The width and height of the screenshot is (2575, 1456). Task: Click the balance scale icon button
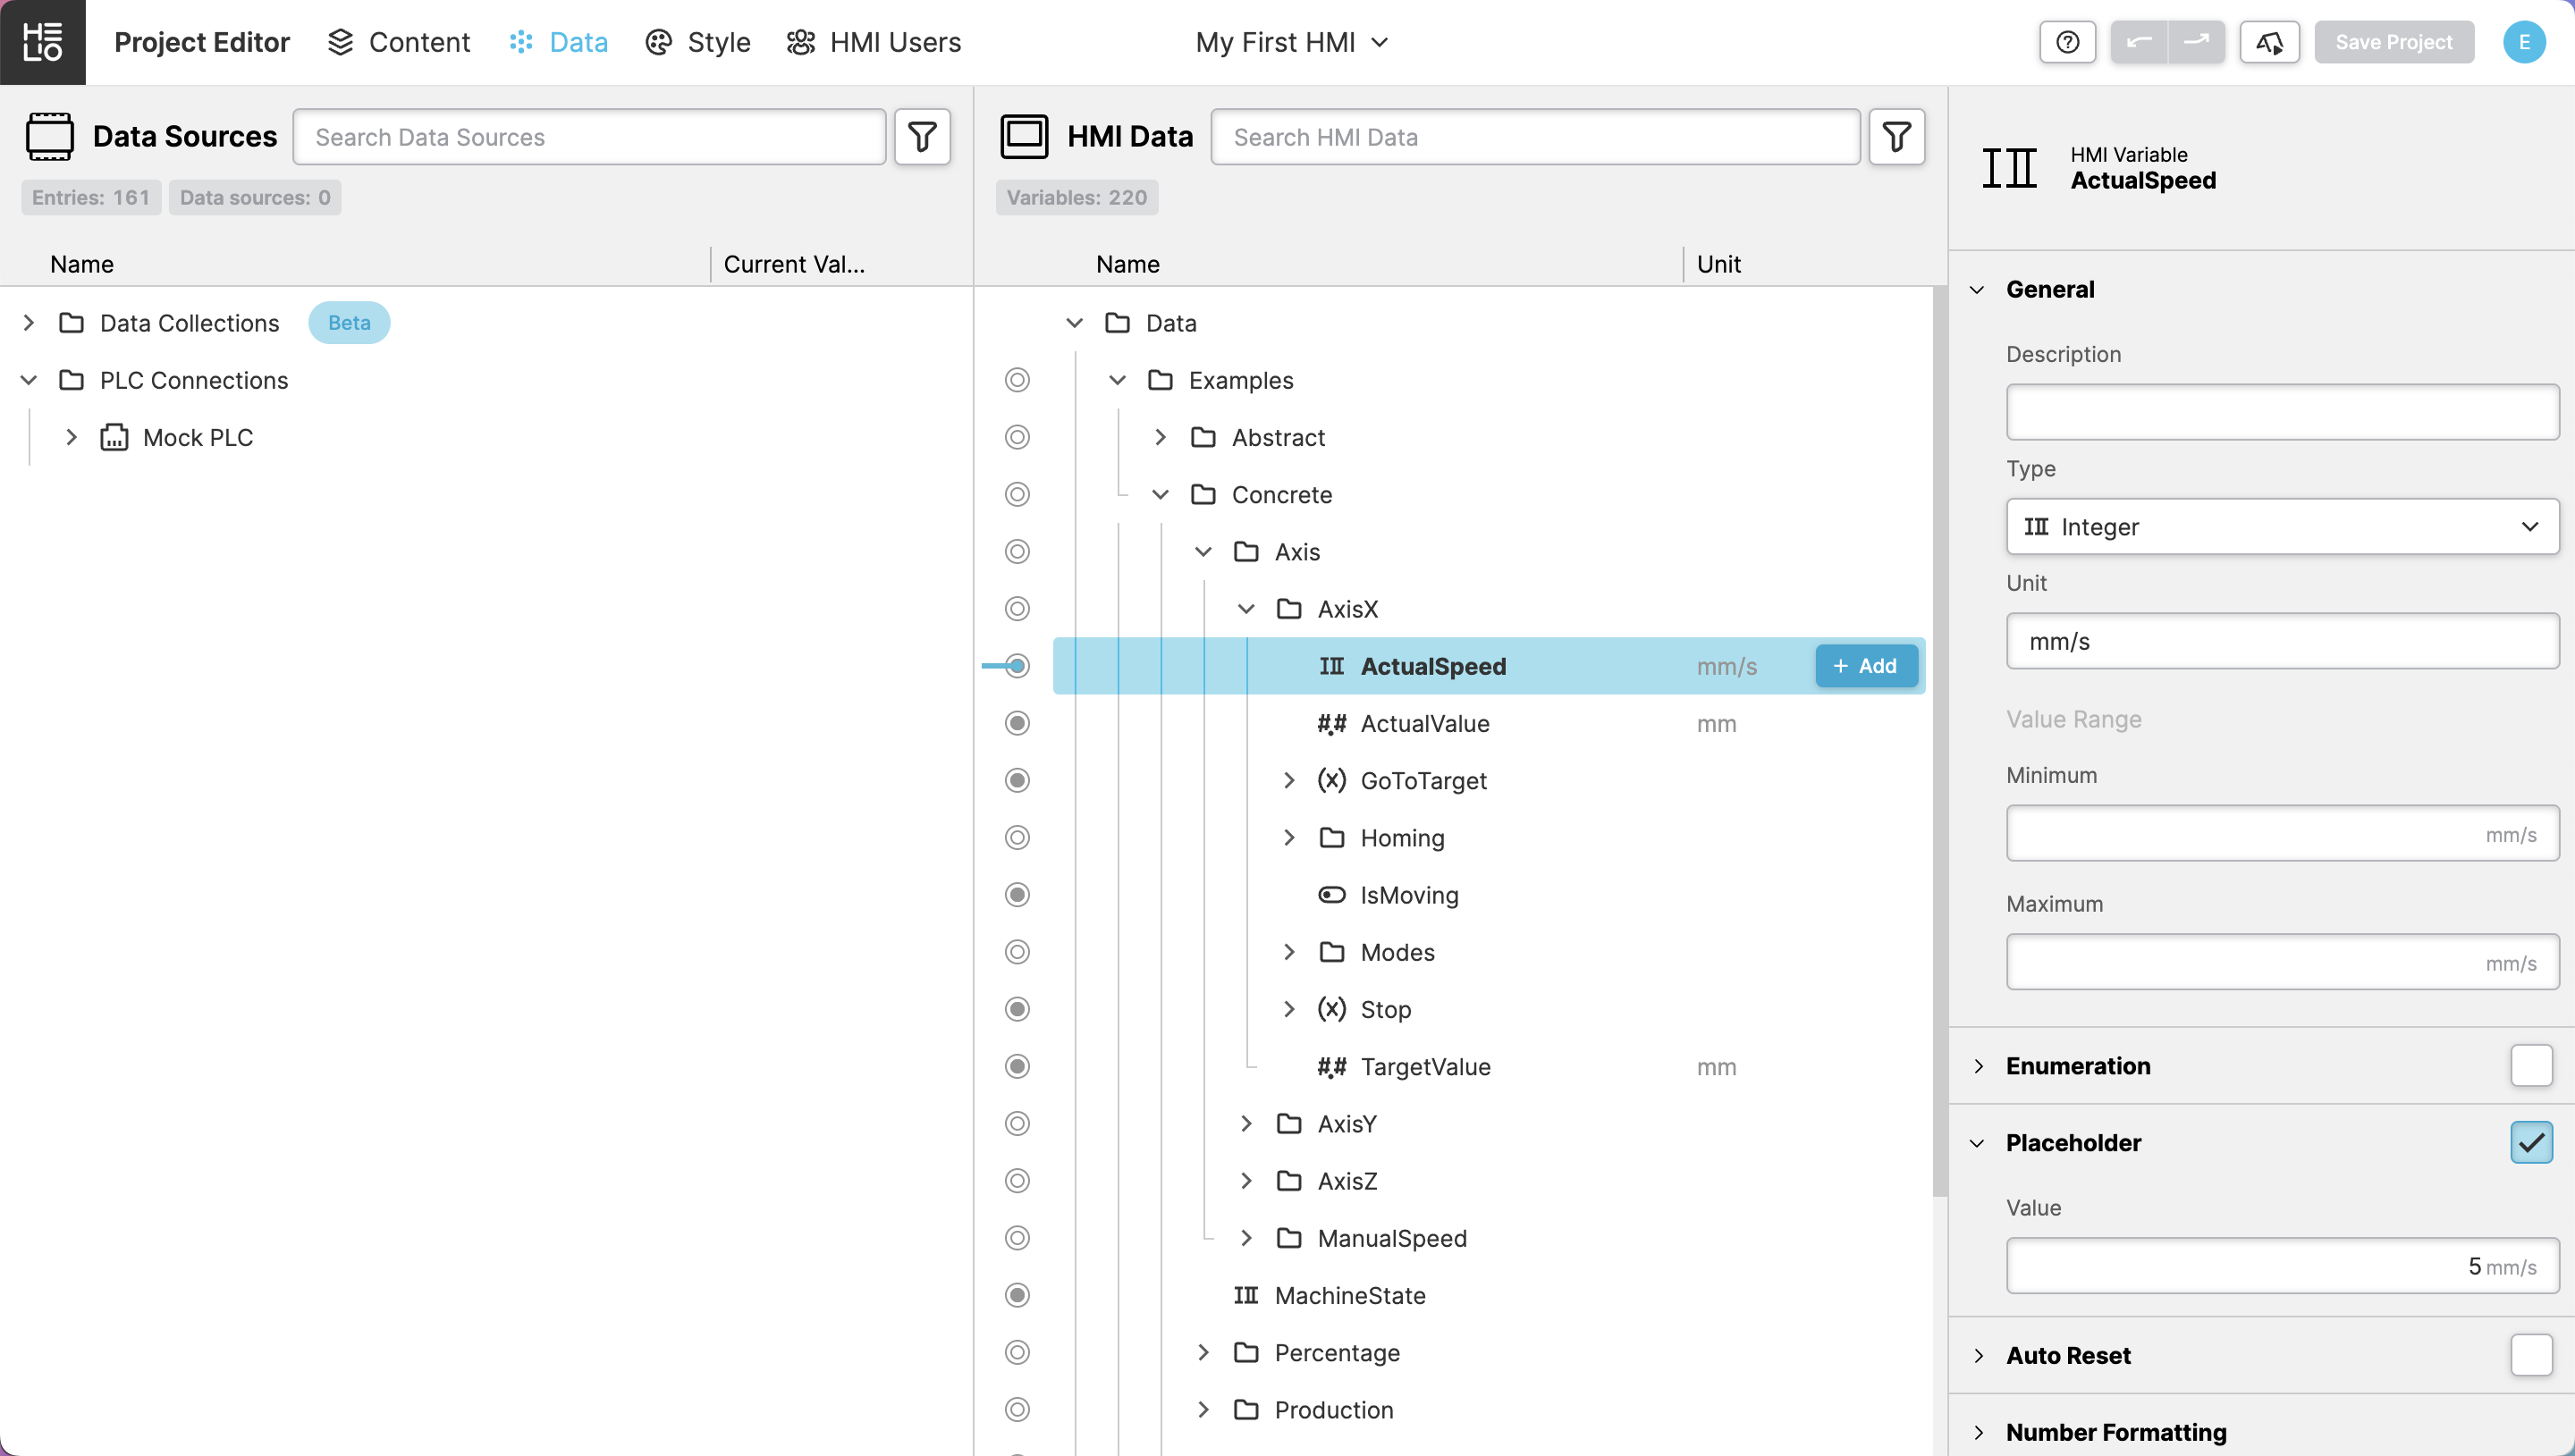[x=2269, y=42]
